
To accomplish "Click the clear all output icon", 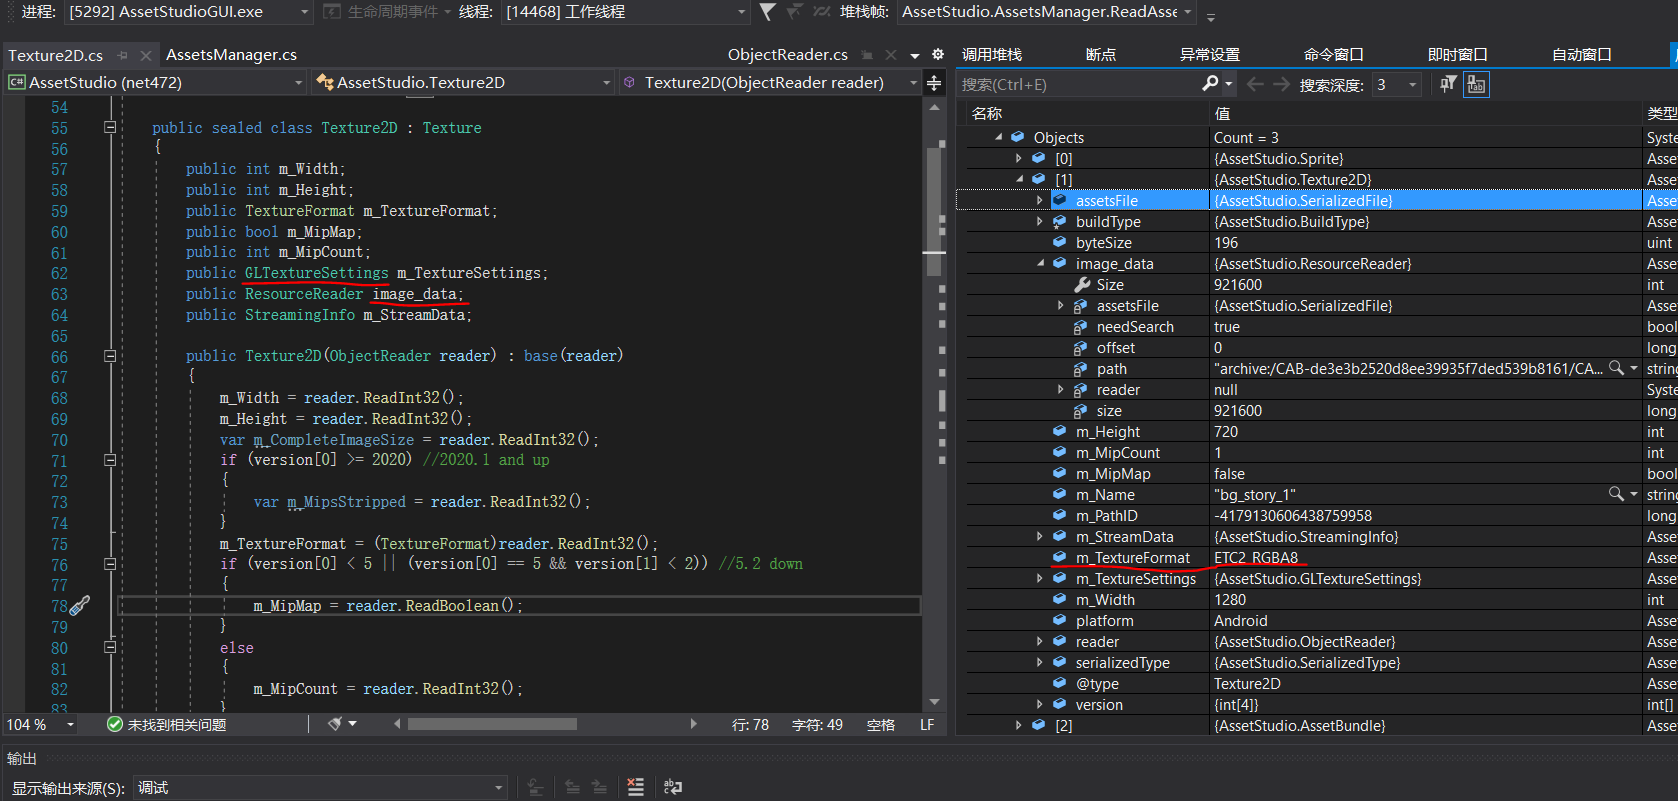I will pyautogui.click(x=635, y=787).
